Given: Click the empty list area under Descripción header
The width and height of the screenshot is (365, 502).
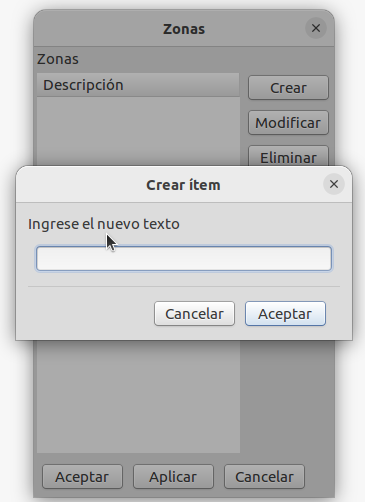Looking at the screenshot, I should [x=138, y=131].
